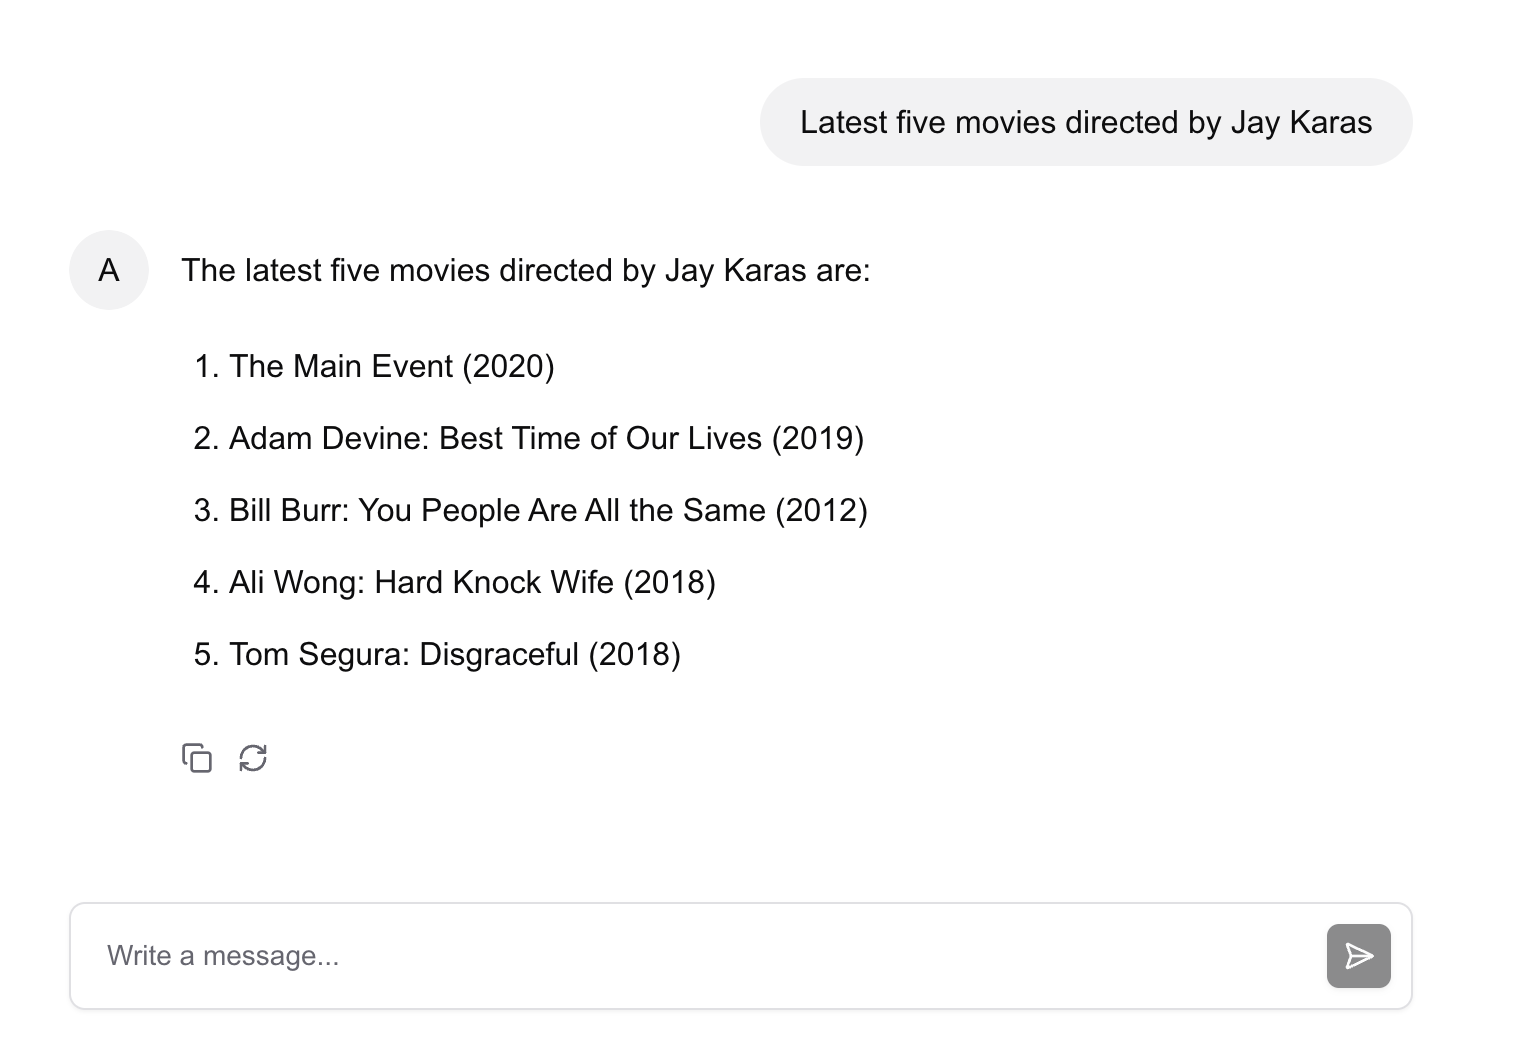This screenshot has height=1050, width=1538.
Task: Click Tom Segura: Disgraceful list item
Action: [404, 654]
